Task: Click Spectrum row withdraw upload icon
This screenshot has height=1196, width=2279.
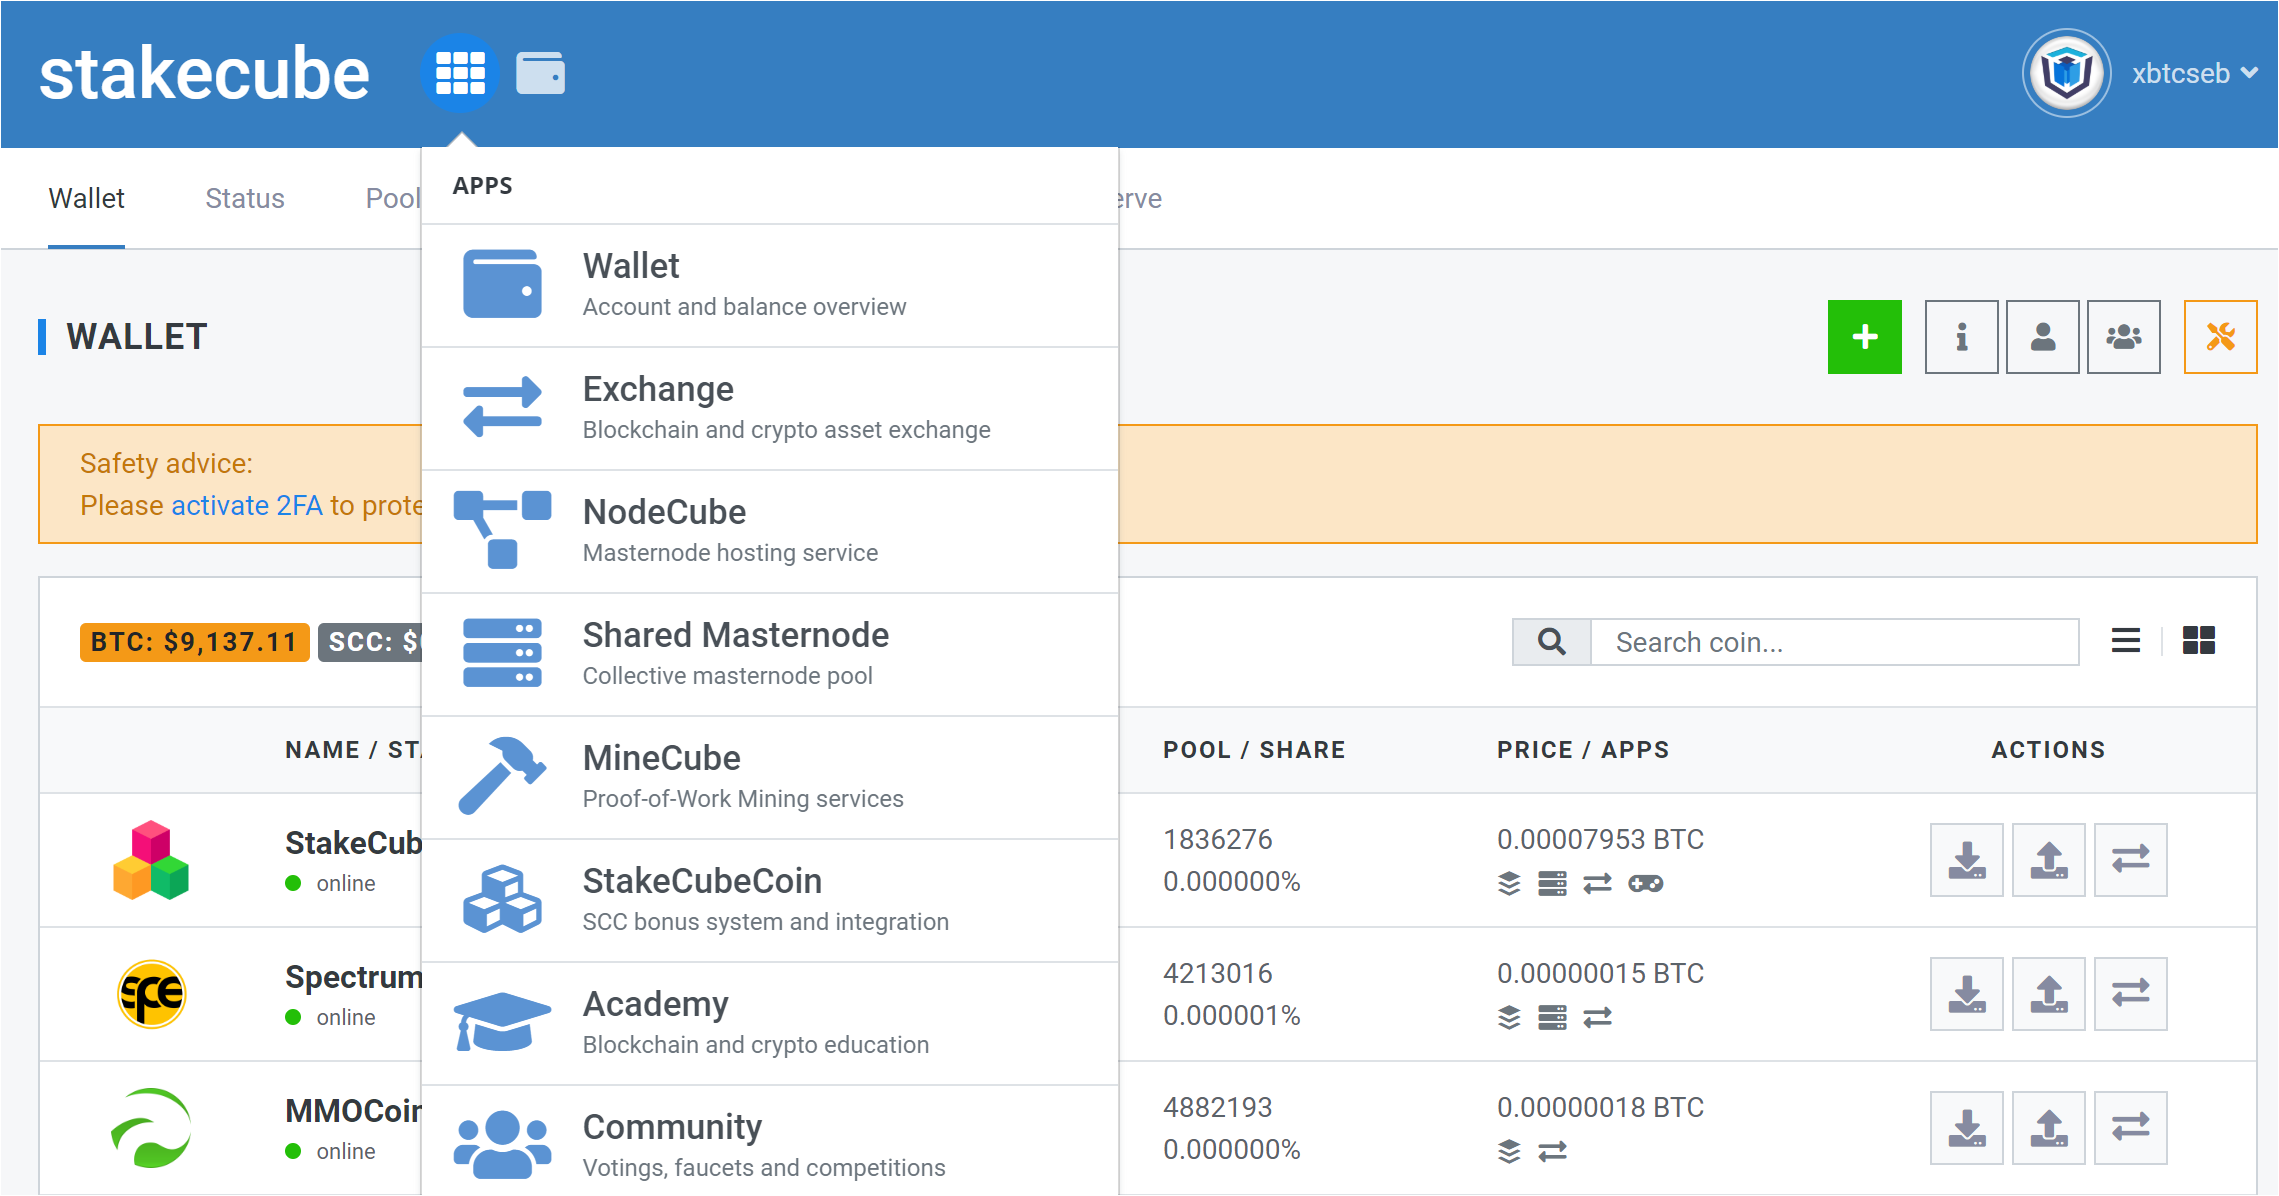Action: point(2048,994)
